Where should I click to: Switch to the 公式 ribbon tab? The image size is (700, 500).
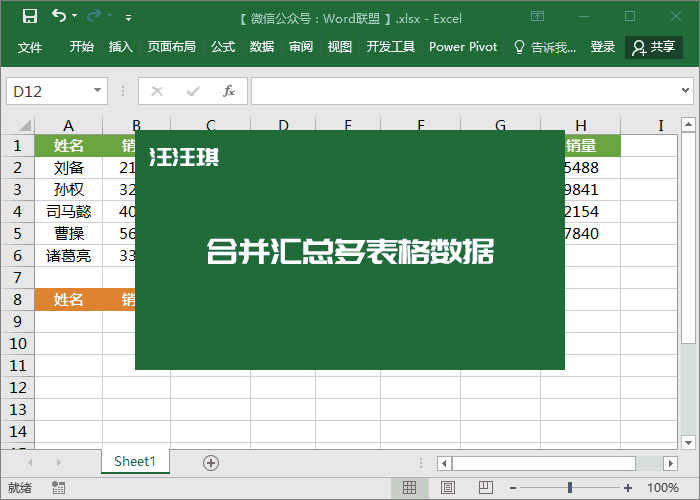pos(223,47)
